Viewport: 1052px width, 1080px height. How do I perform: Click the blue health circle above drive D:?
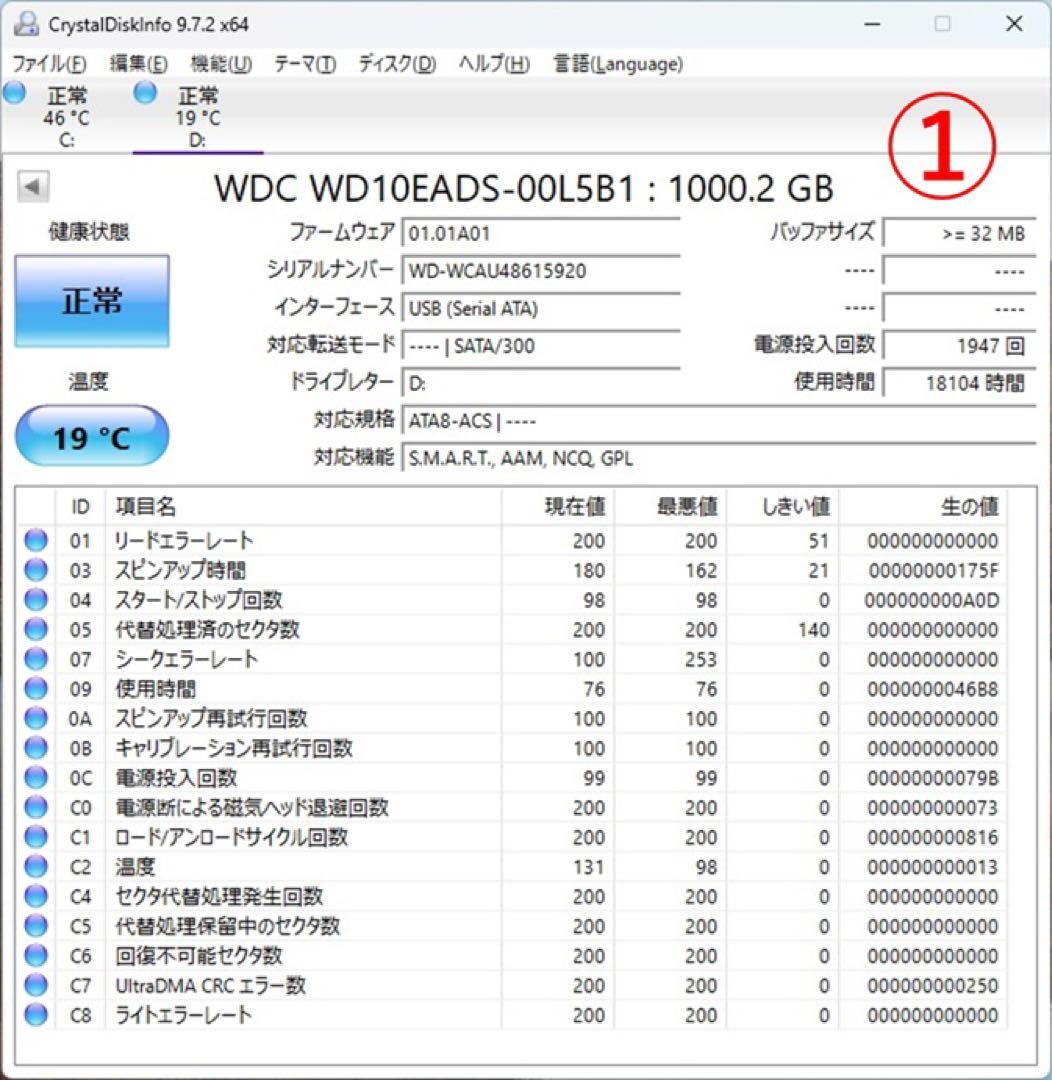tap(145, 93)
